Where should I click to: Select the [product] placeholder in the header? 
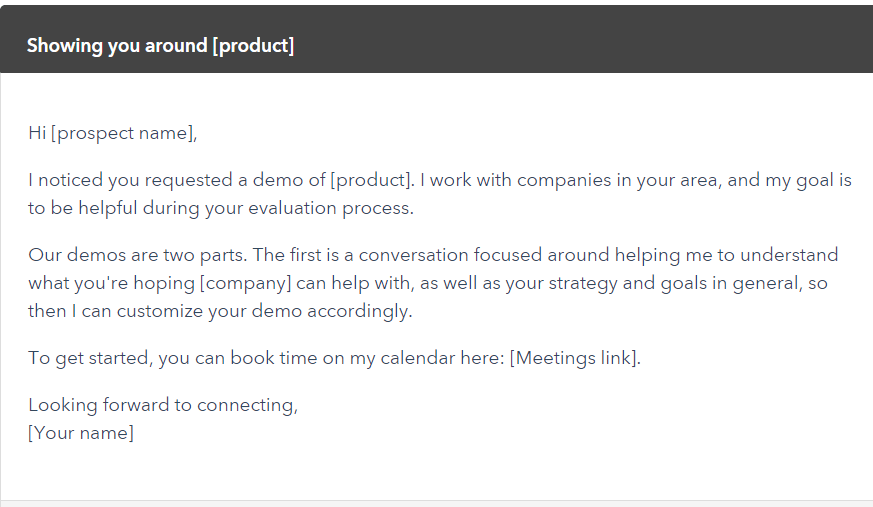tap(253, 45)
